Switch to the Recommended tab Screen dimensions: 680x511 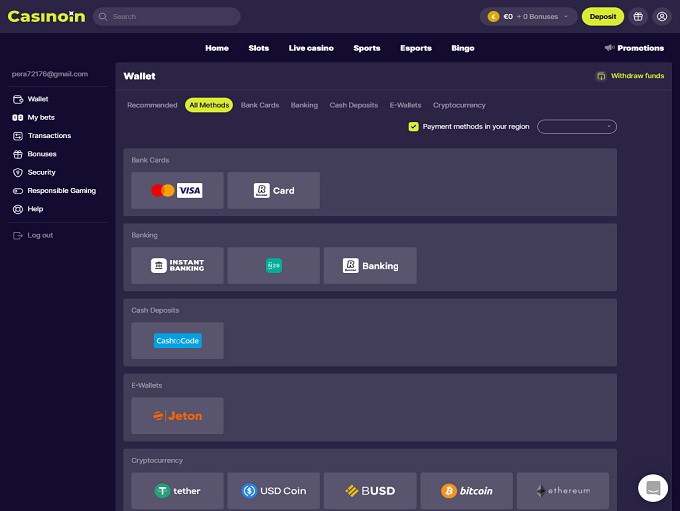152,105
